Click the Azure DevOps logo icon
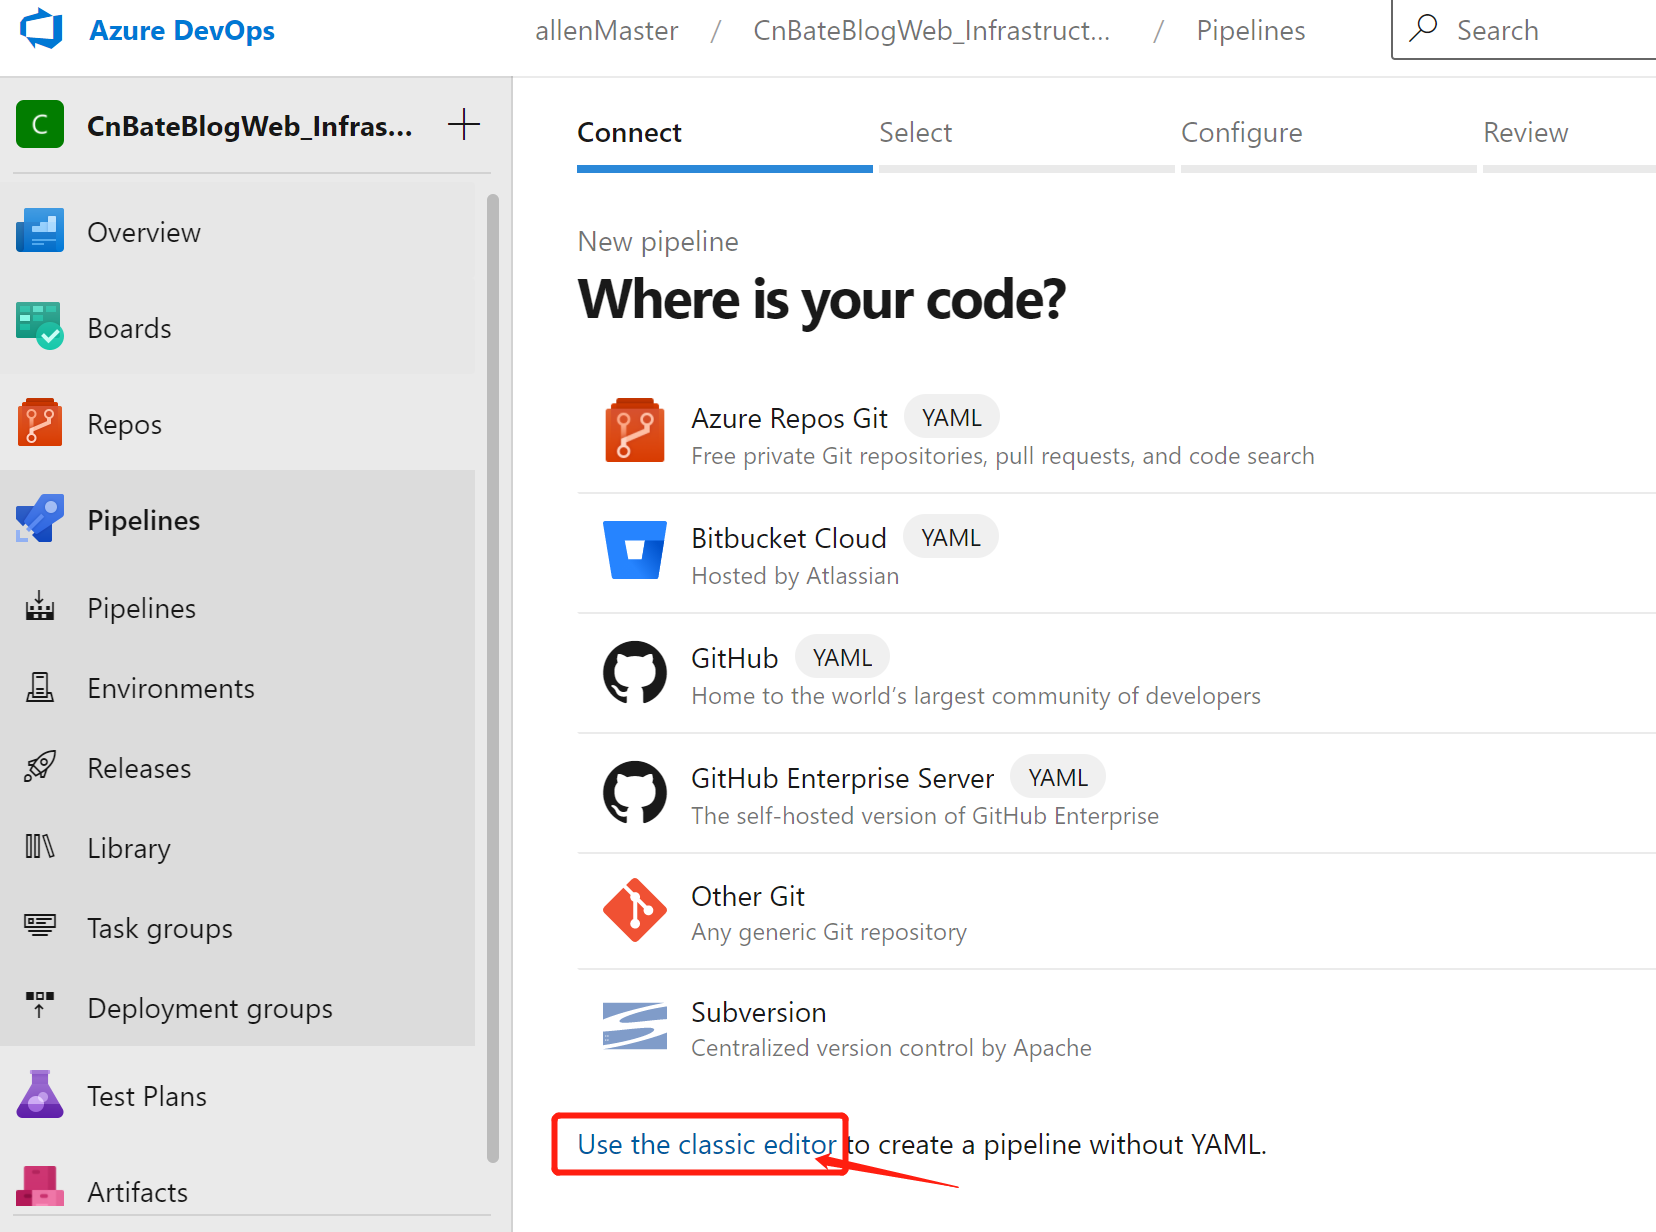 pyautogui.click(x=41, y=29)
